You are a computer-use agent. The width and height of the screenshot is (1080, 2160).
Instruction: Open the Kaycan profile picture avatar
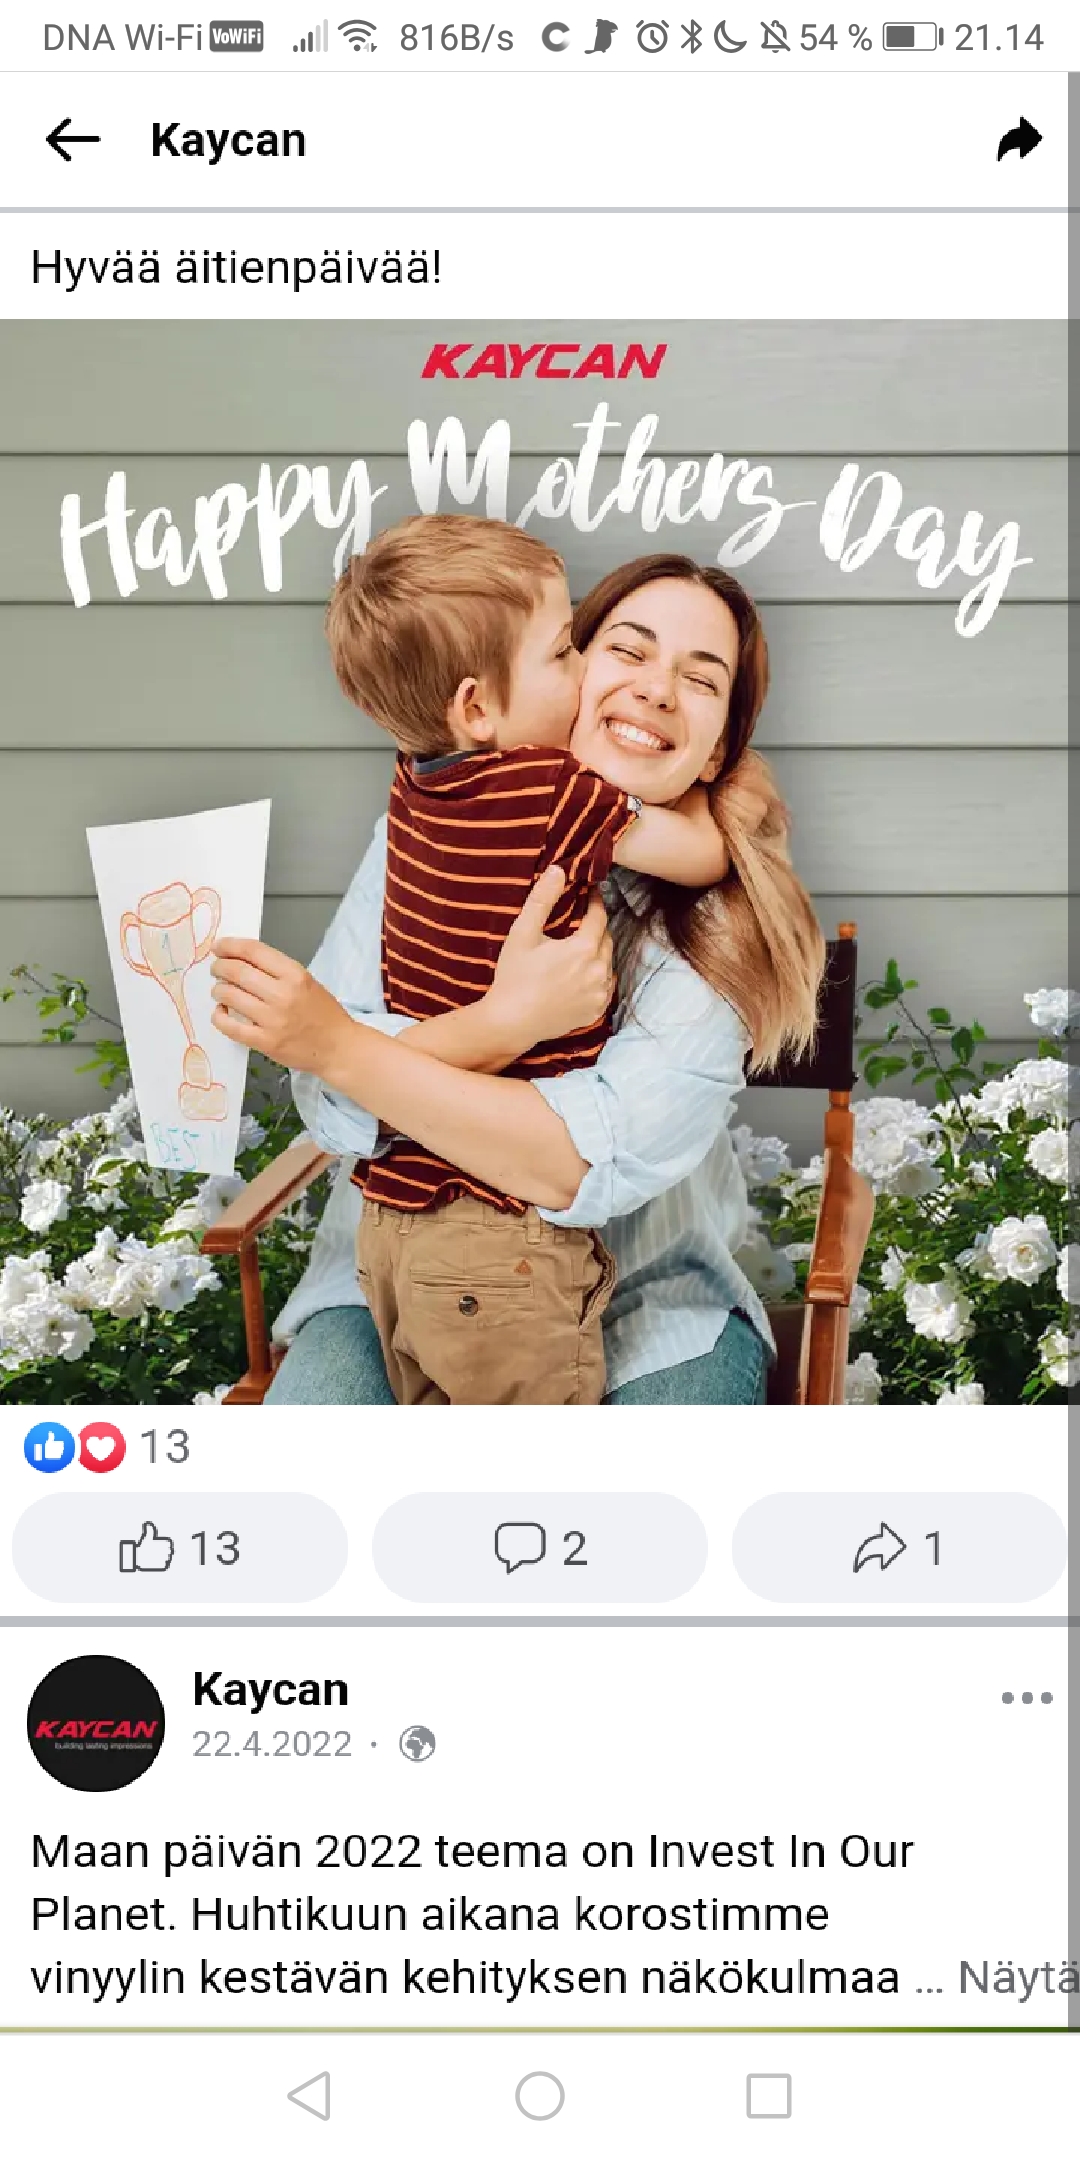(x=96, y=1722)
